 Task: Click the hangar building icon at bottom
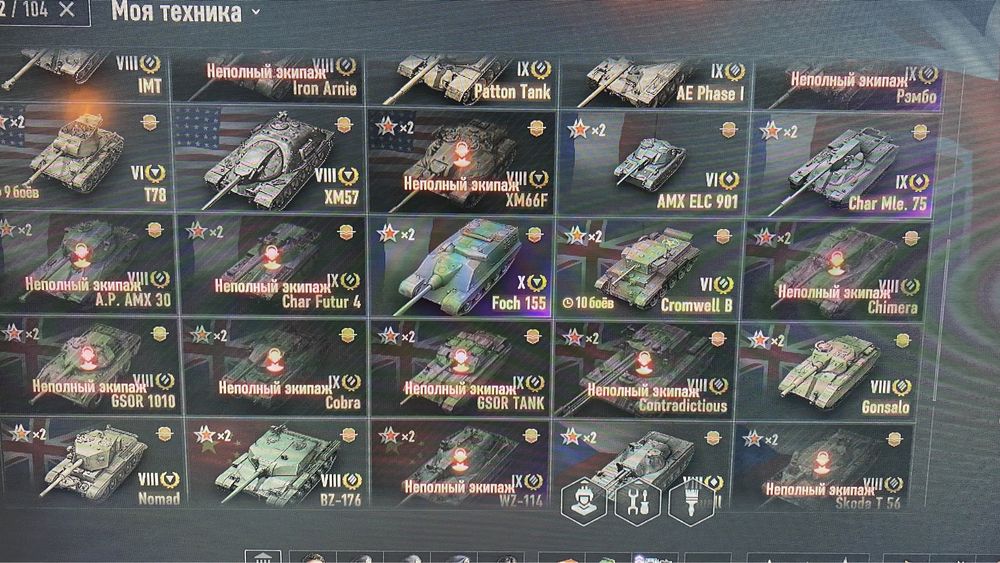pos(263,557)
